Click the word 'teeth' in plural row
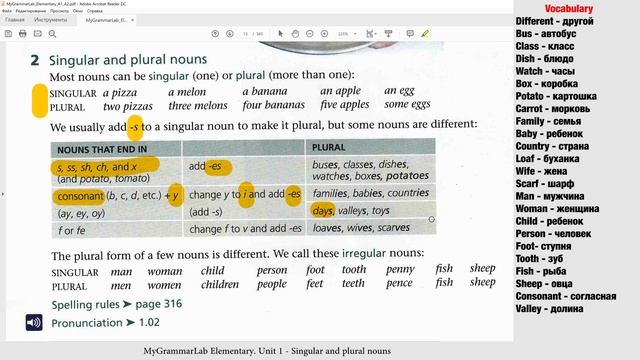The image size is (640, 360). click(x=353, y=283)
